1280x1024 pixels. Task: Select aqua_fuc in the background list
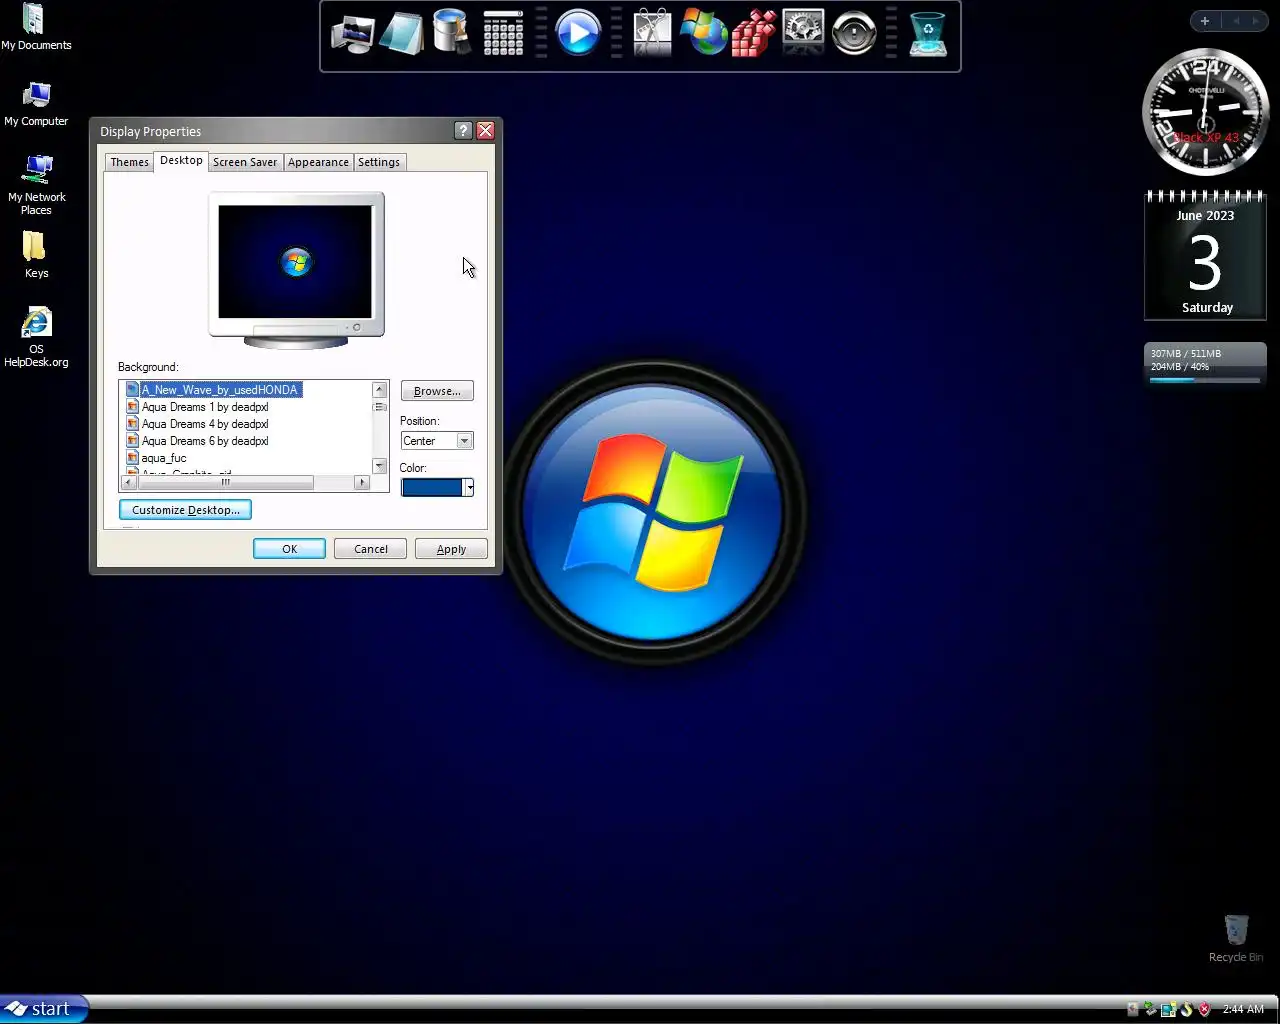[164, 458]
